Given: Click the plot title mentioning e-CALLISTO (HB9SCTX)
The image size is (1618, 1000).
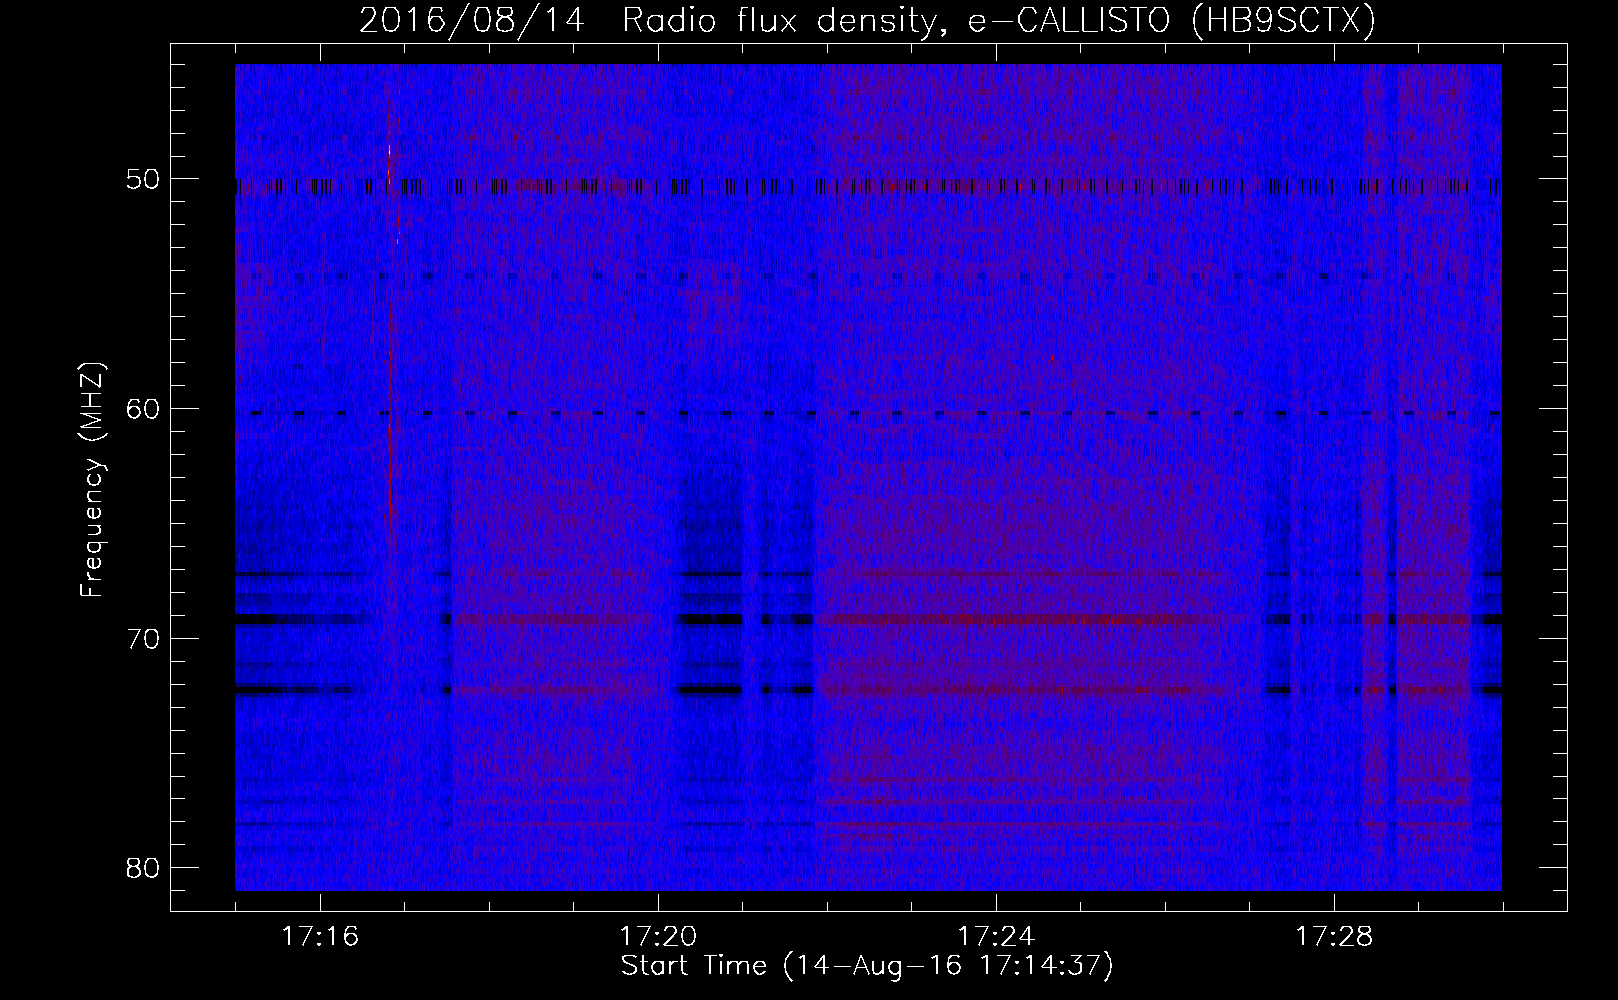Looking at the screenshot, I should [867, 20].
